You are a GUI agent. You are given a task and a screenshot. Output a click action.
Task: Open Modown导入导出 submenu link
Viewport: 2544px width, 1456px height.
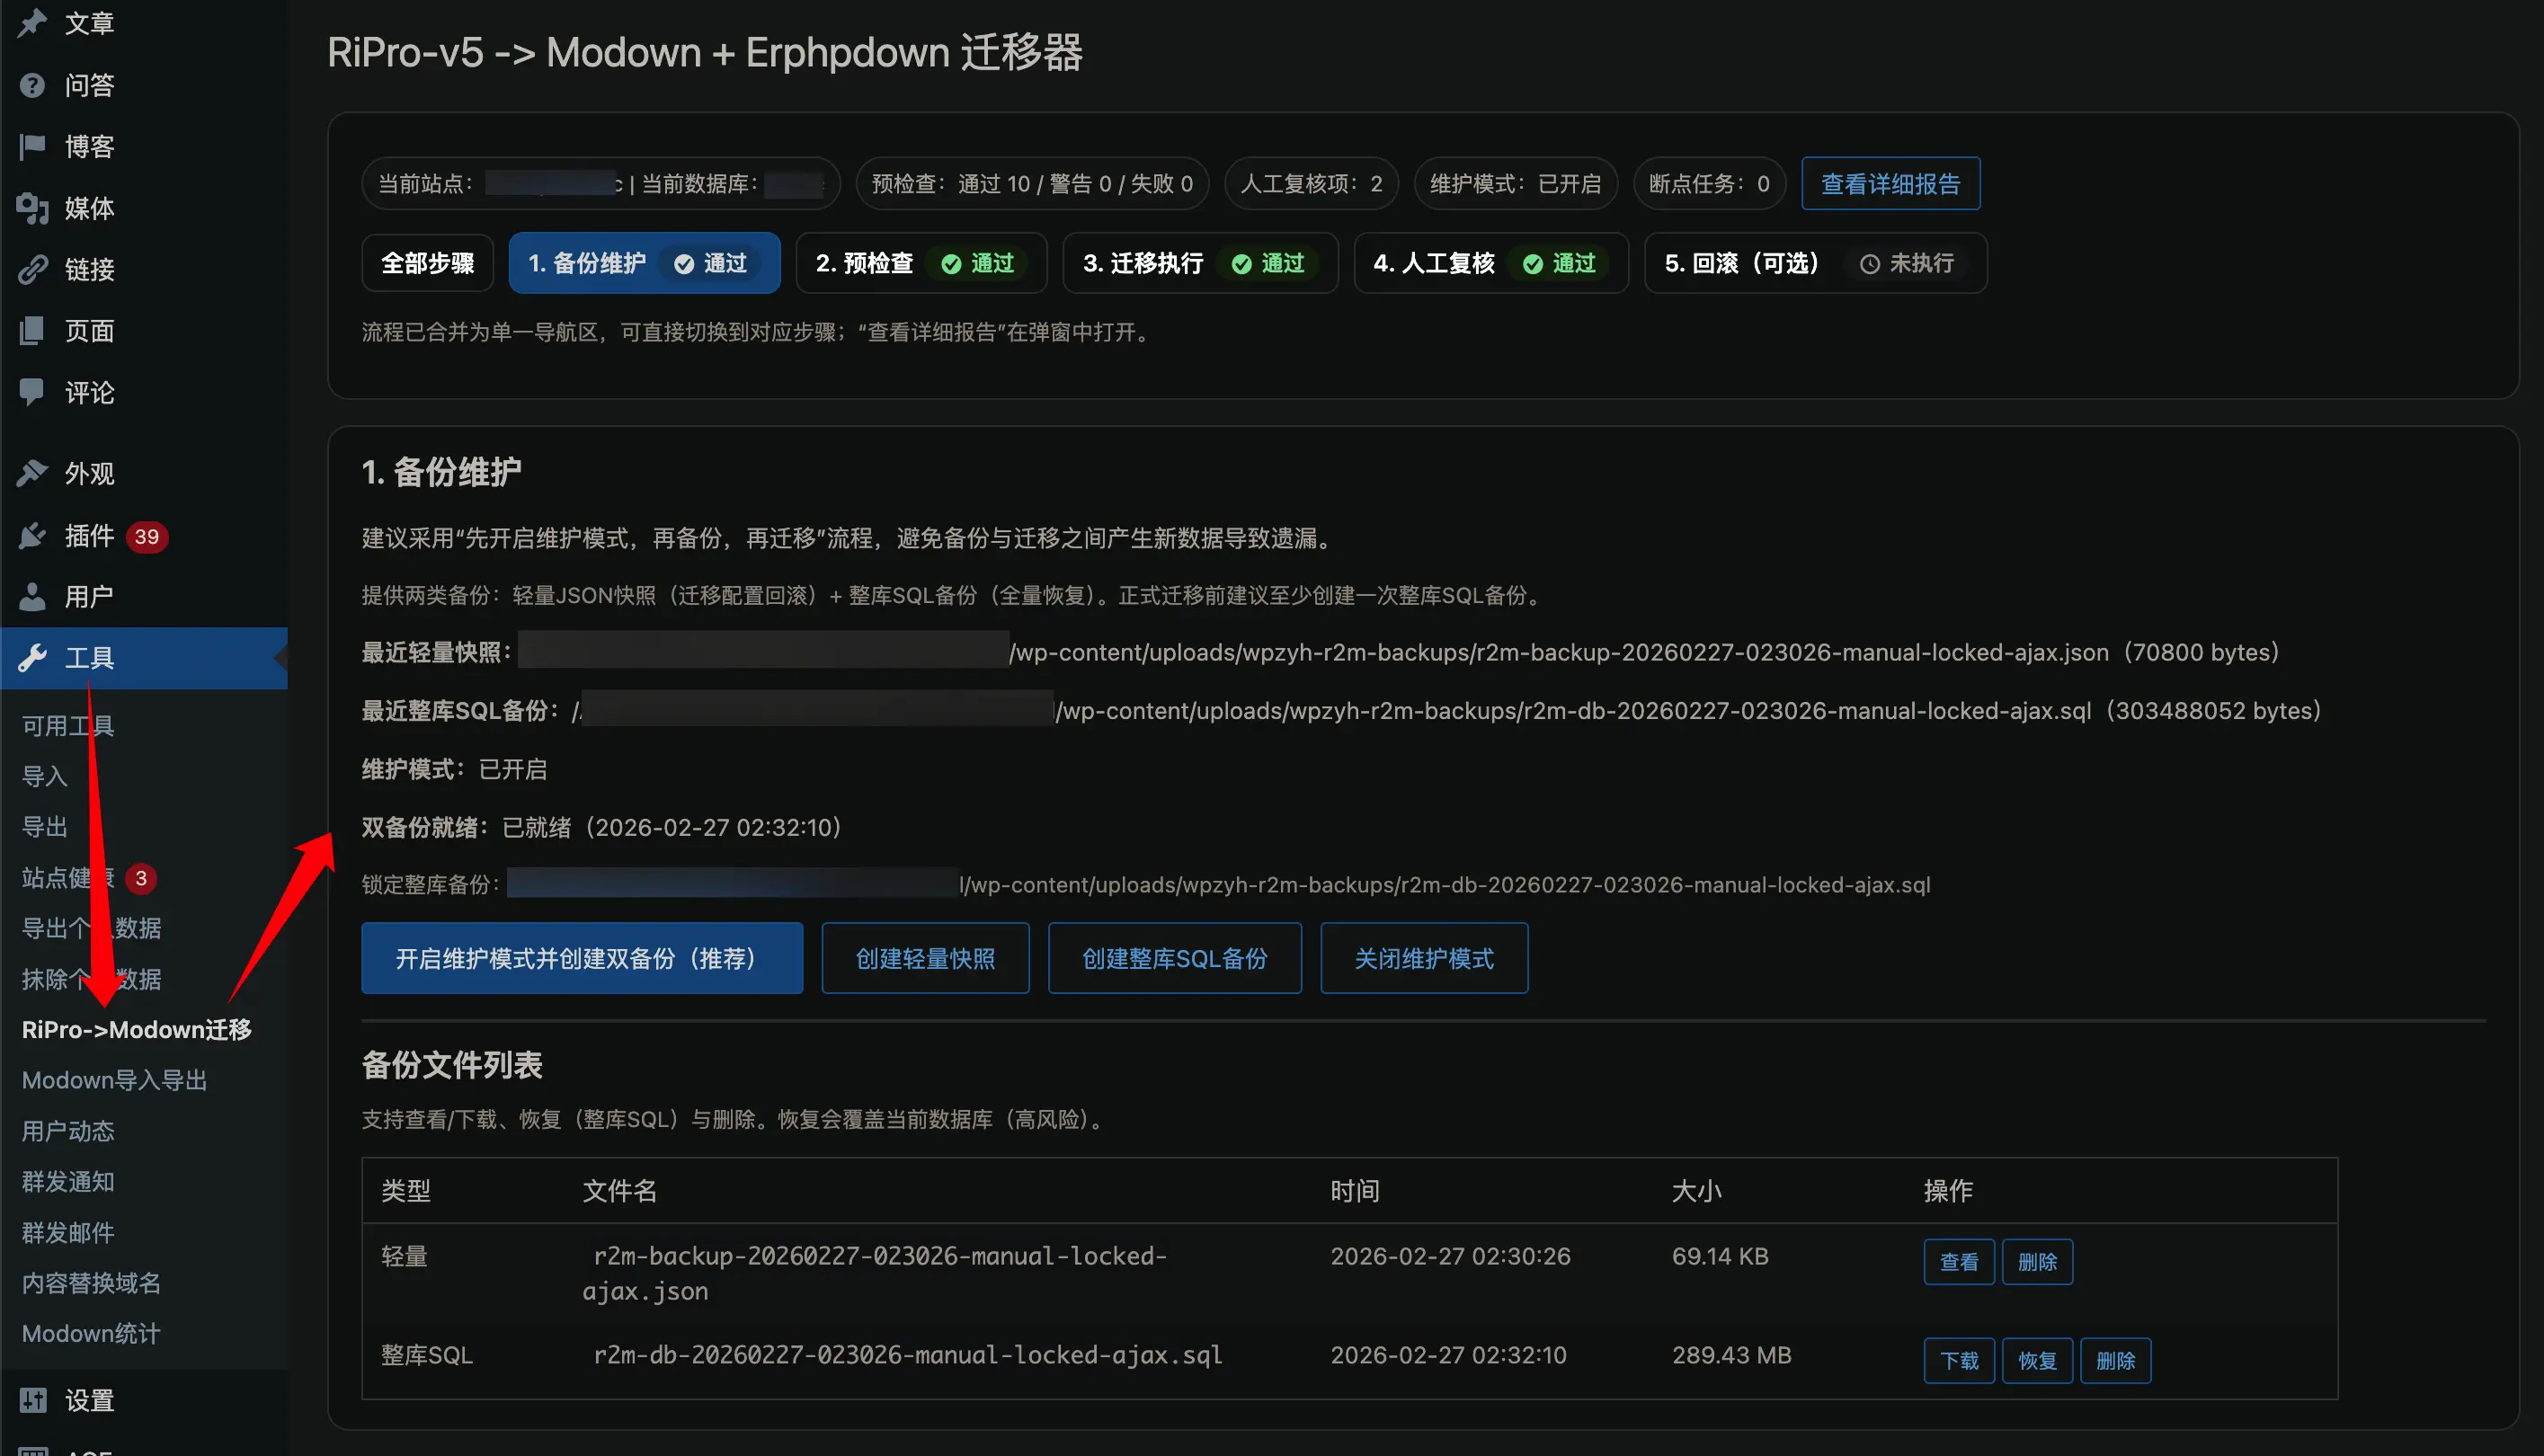pyautogui.click(x=114, y=1080)
